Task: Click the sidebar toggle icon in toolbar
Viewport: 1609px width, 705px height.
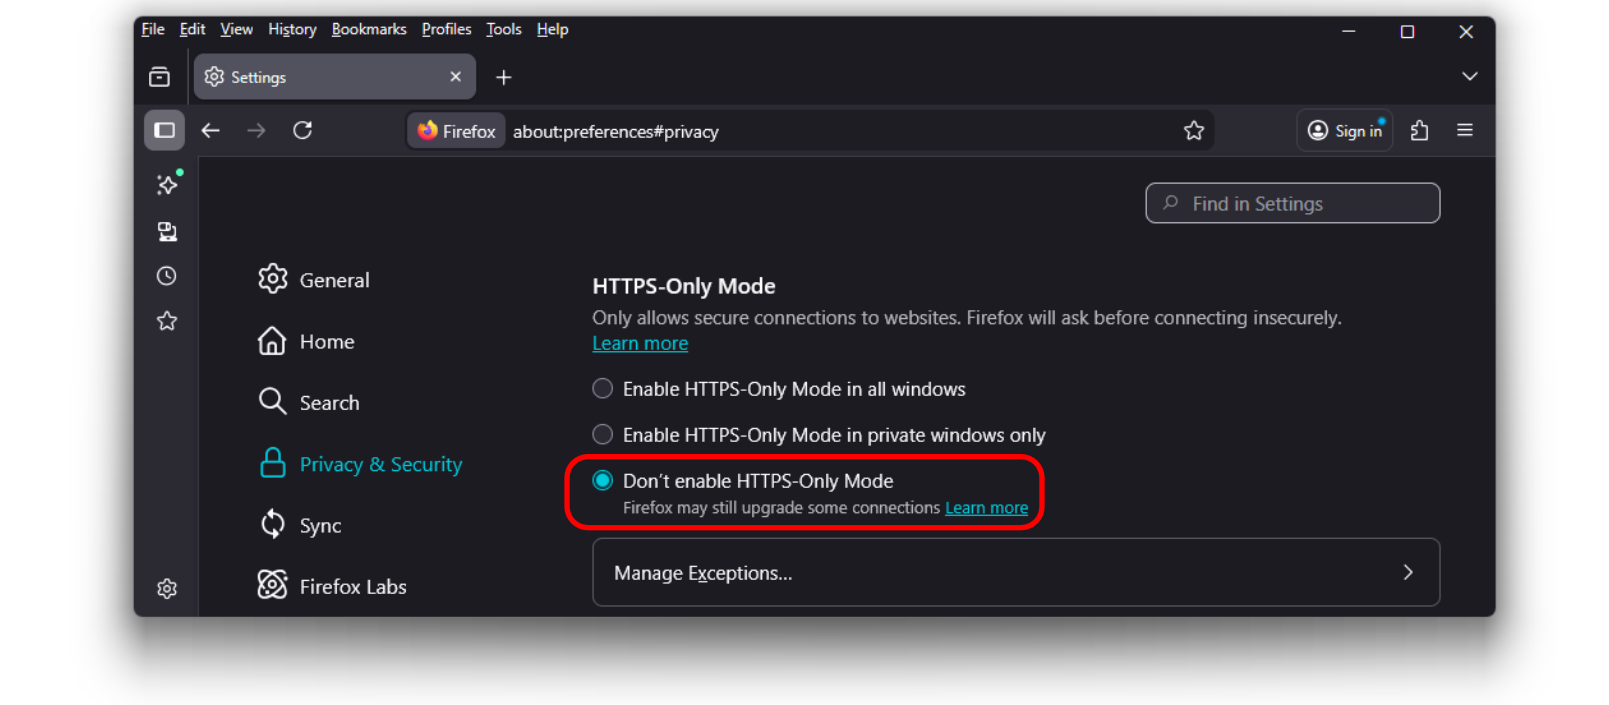Action: point(164,131)
